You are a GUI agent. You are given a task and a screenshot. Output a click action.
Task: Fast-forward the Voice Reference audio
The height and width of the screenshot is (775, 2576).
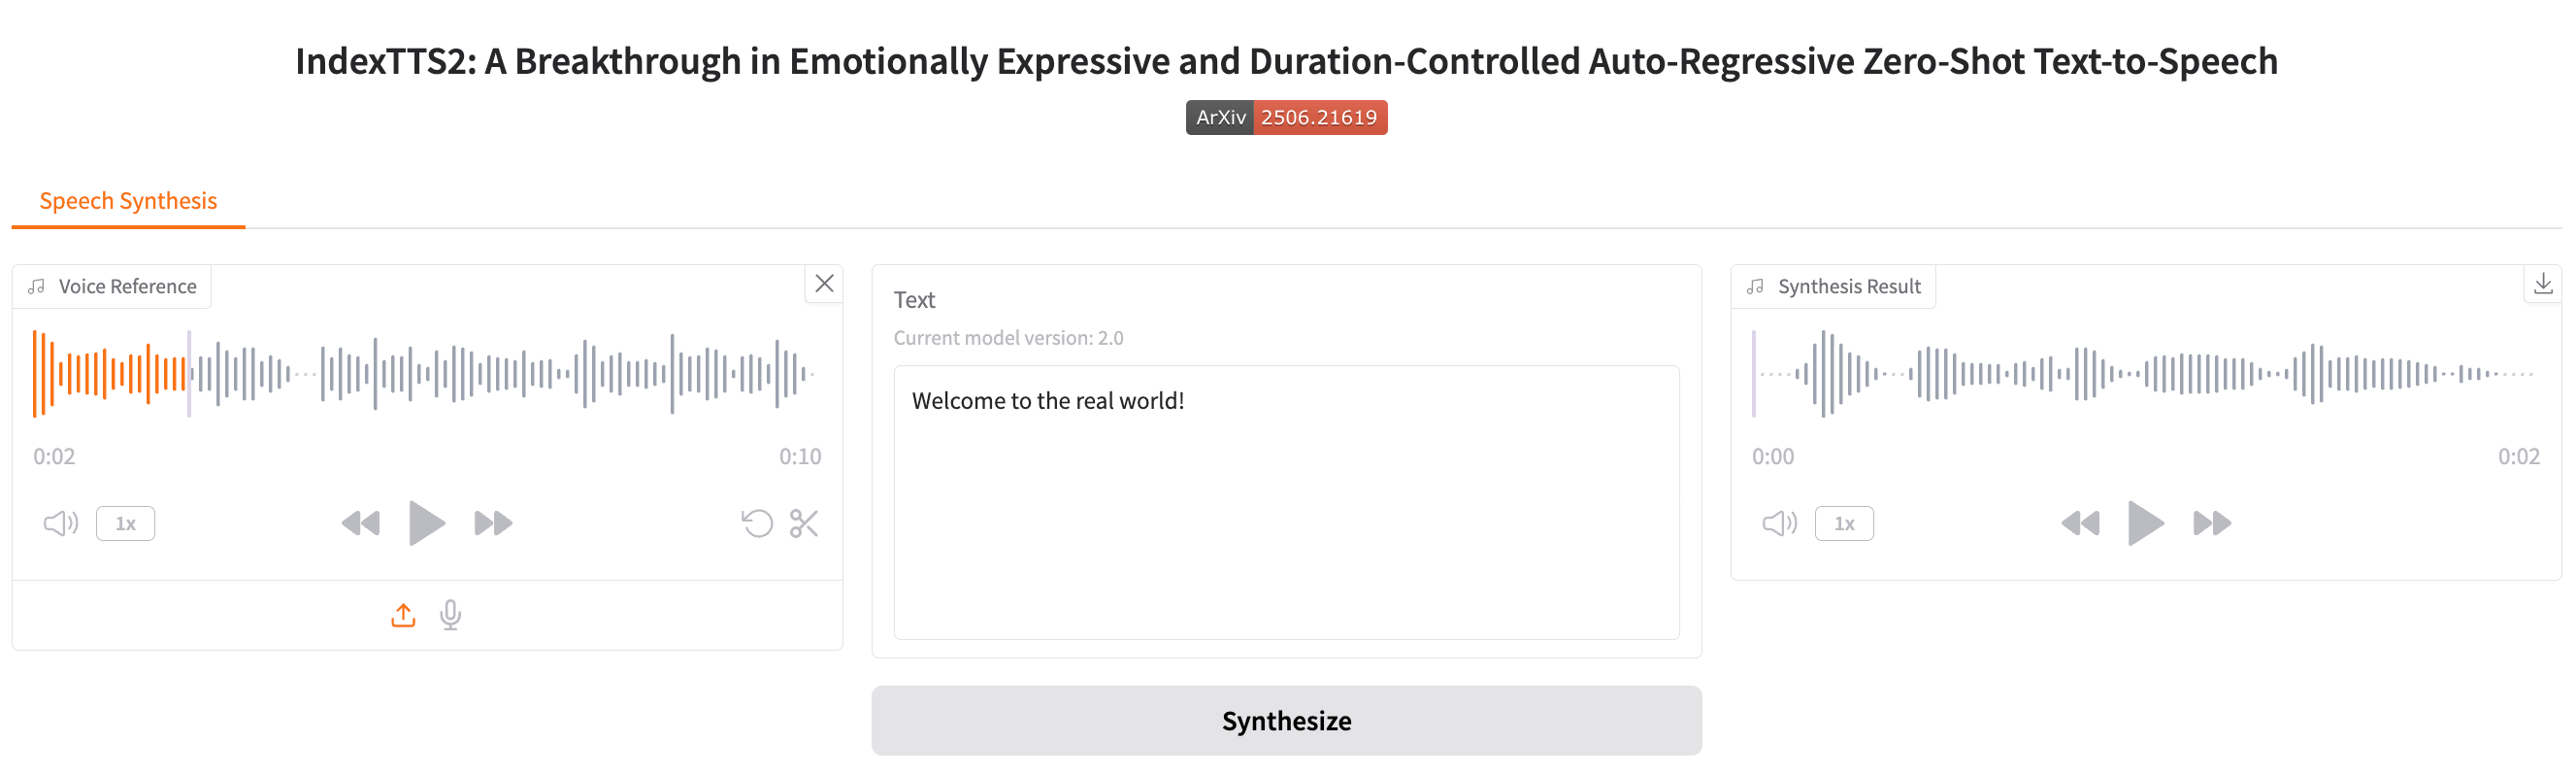[493, 523]
